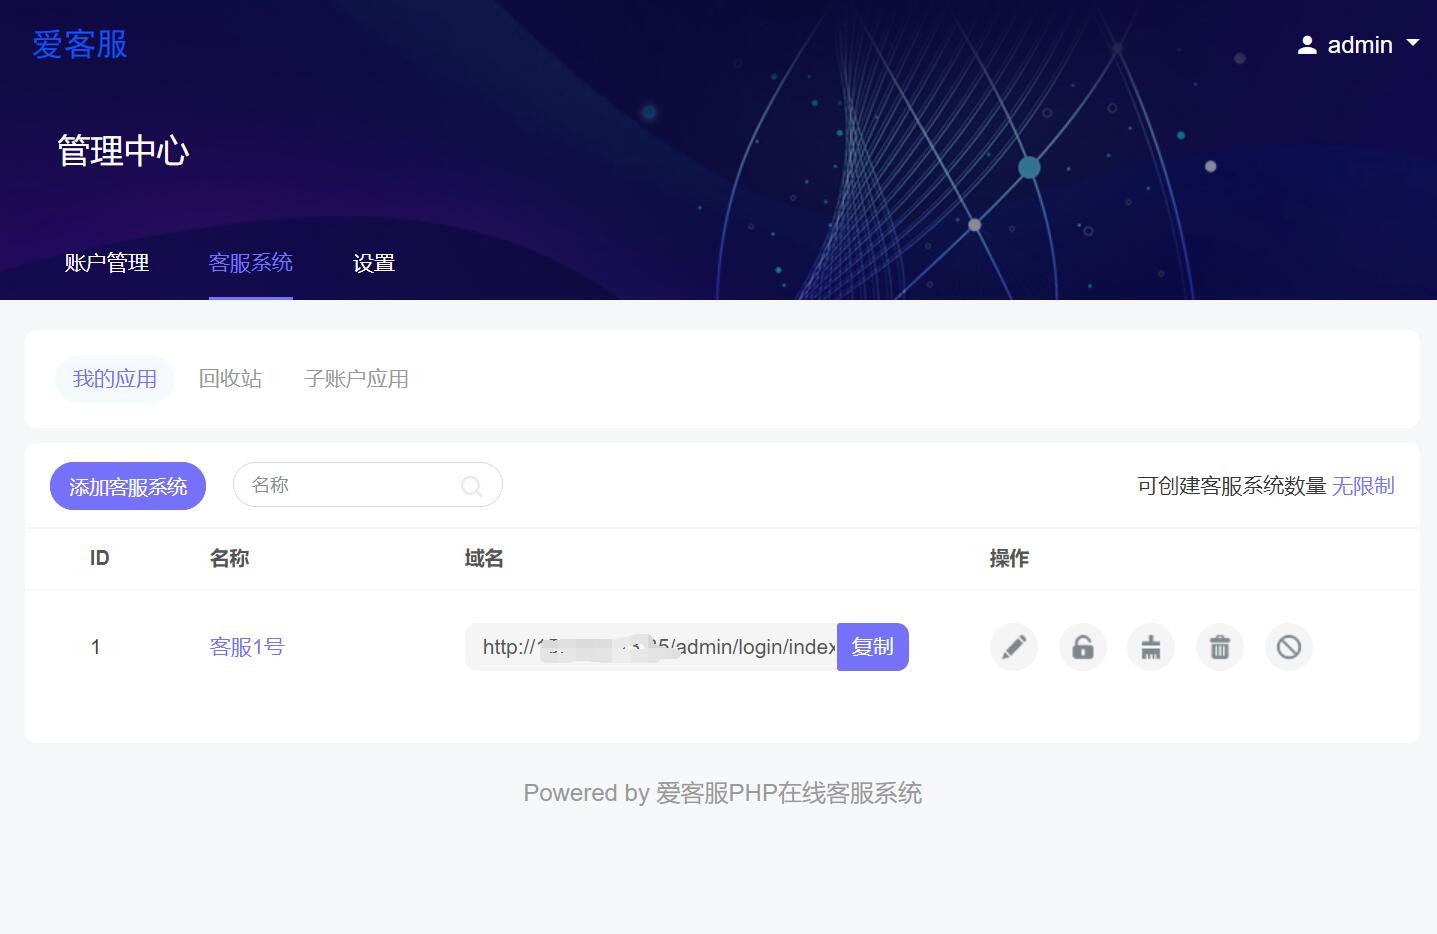
Task: Select the 我的应用 tab
Action: coord(114,378)
